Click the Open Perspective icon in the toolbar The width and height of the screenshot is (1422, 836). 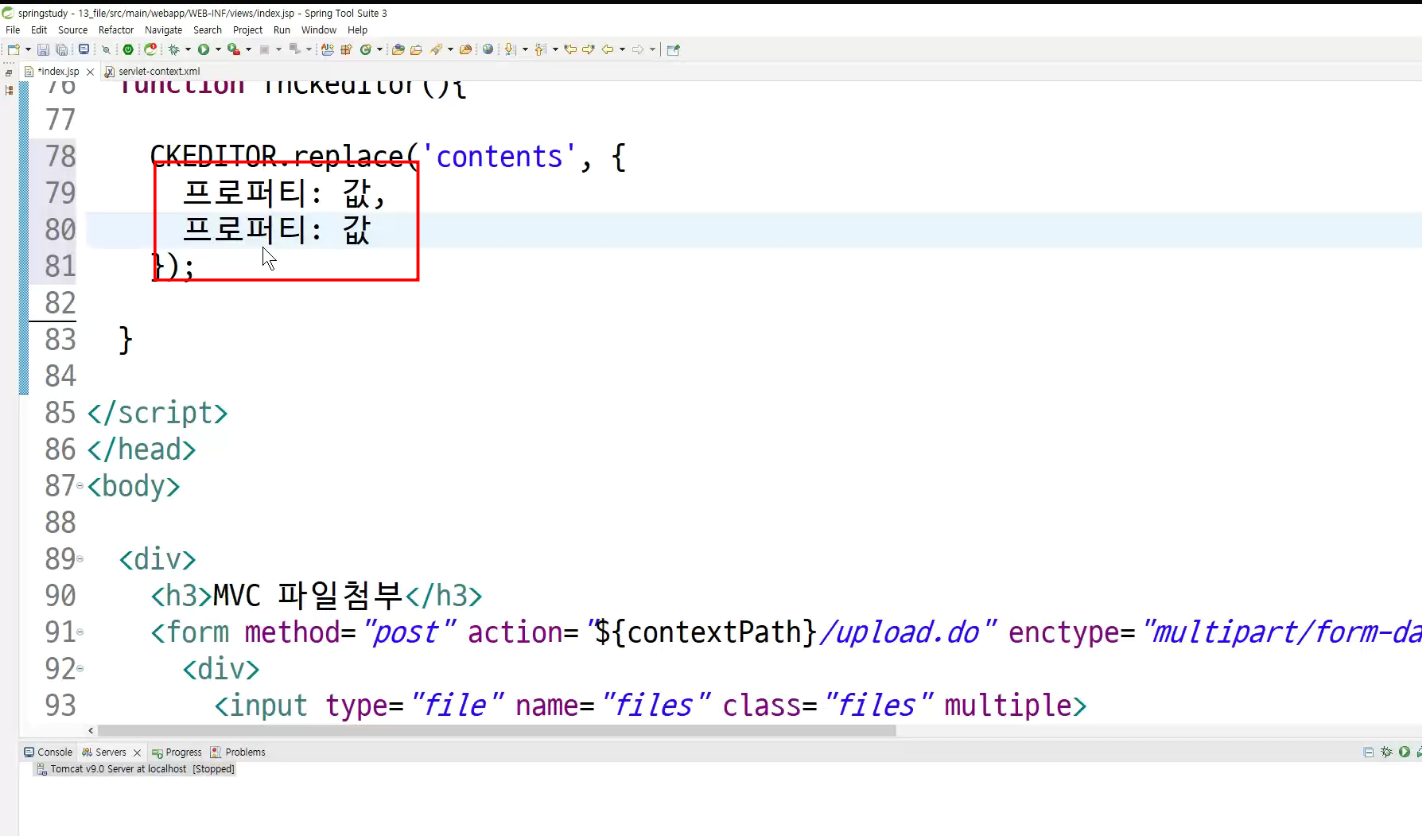(673, 49)
